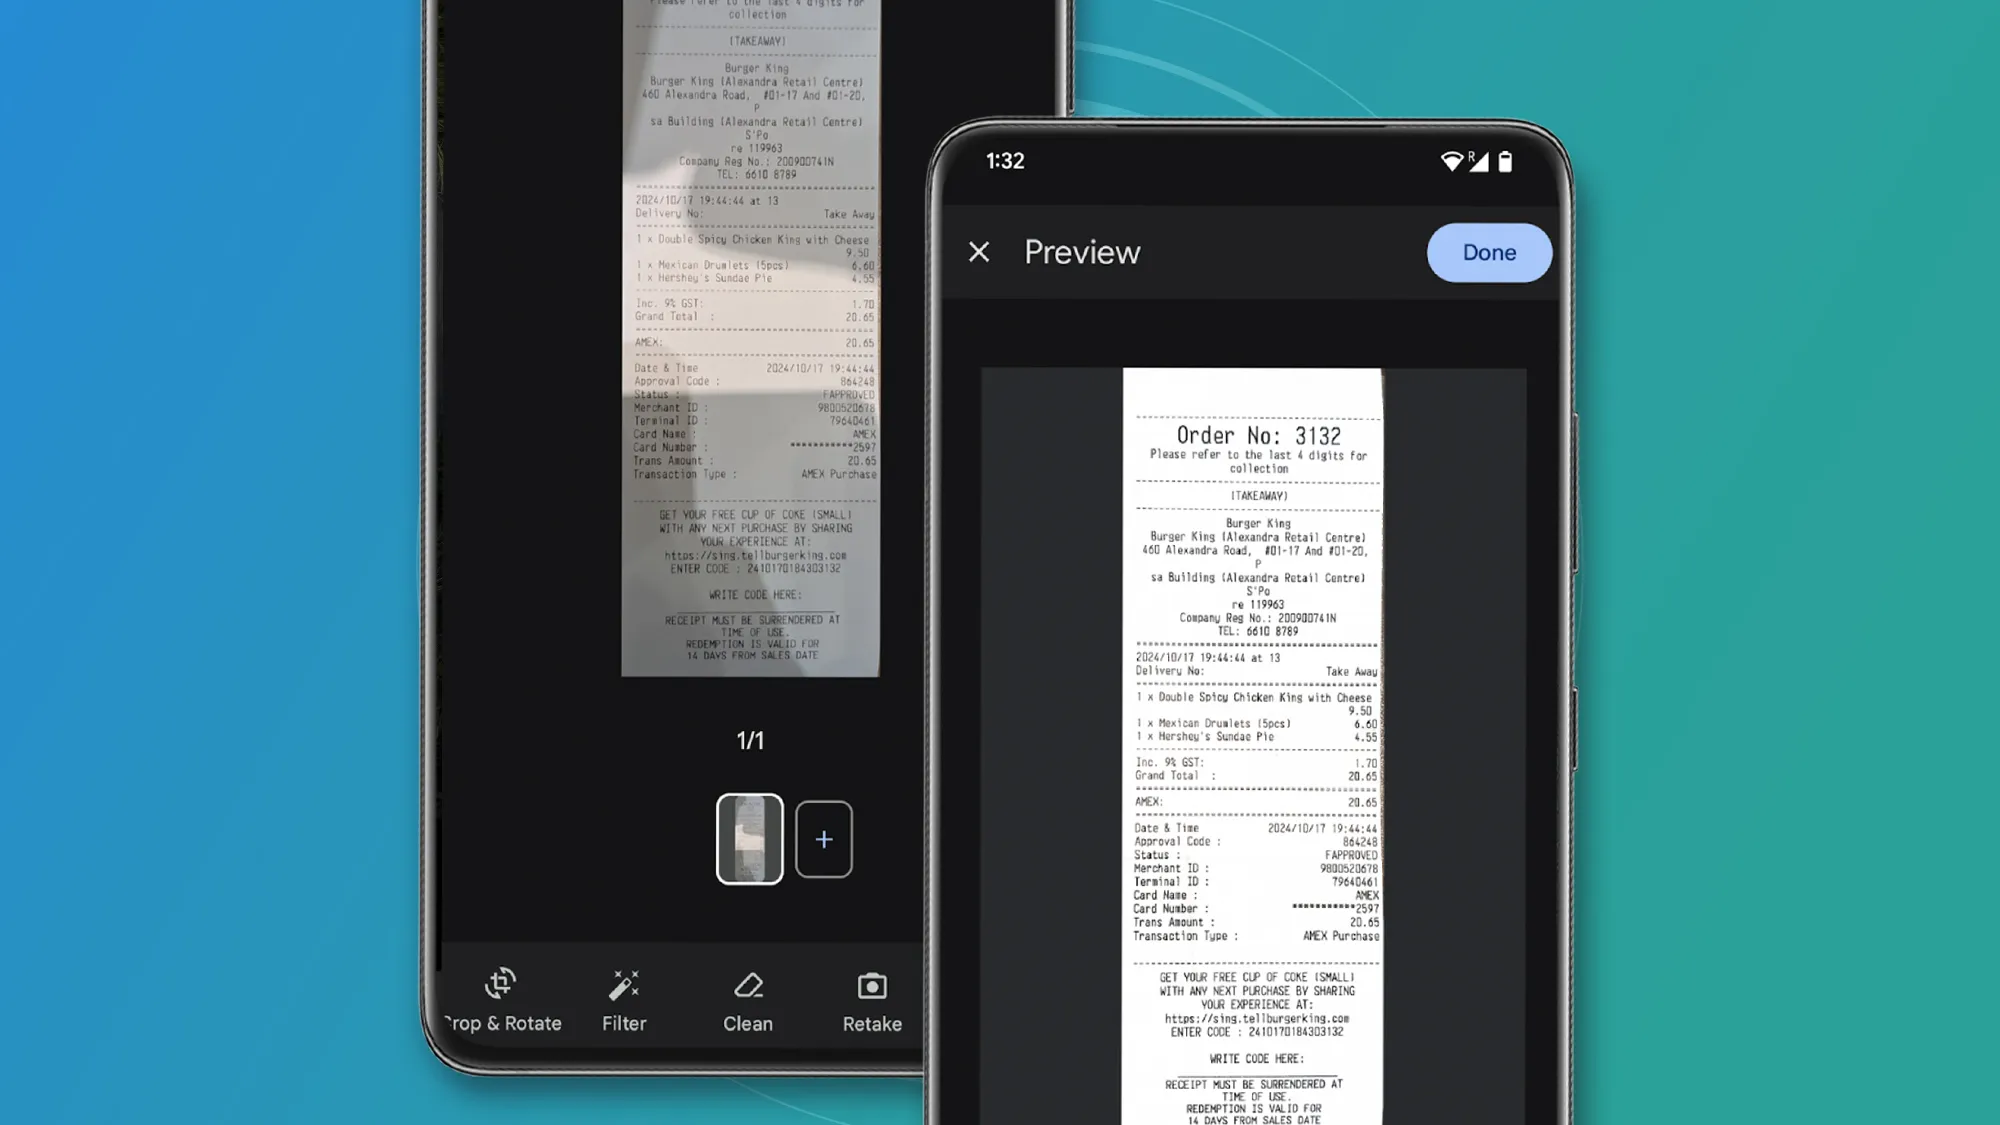Select the Retake camera option

872,1000
